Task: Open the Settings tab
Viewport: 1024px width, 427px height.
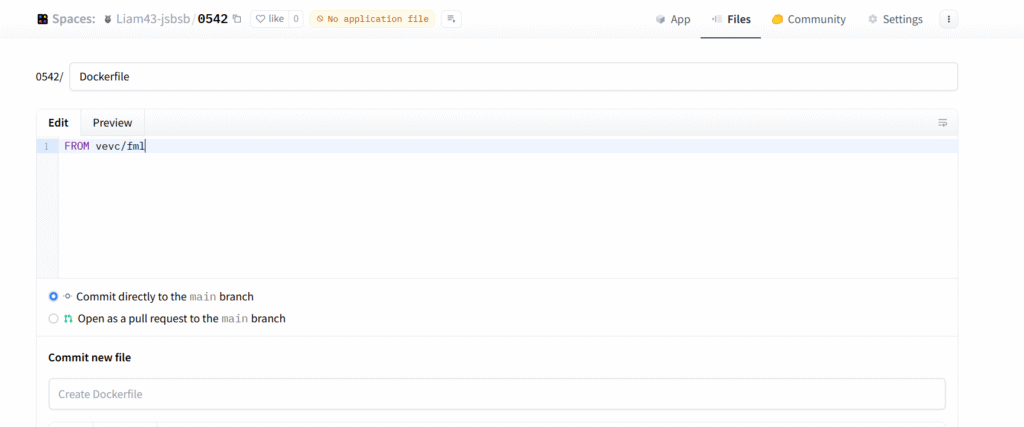Action: pos(895,19)
